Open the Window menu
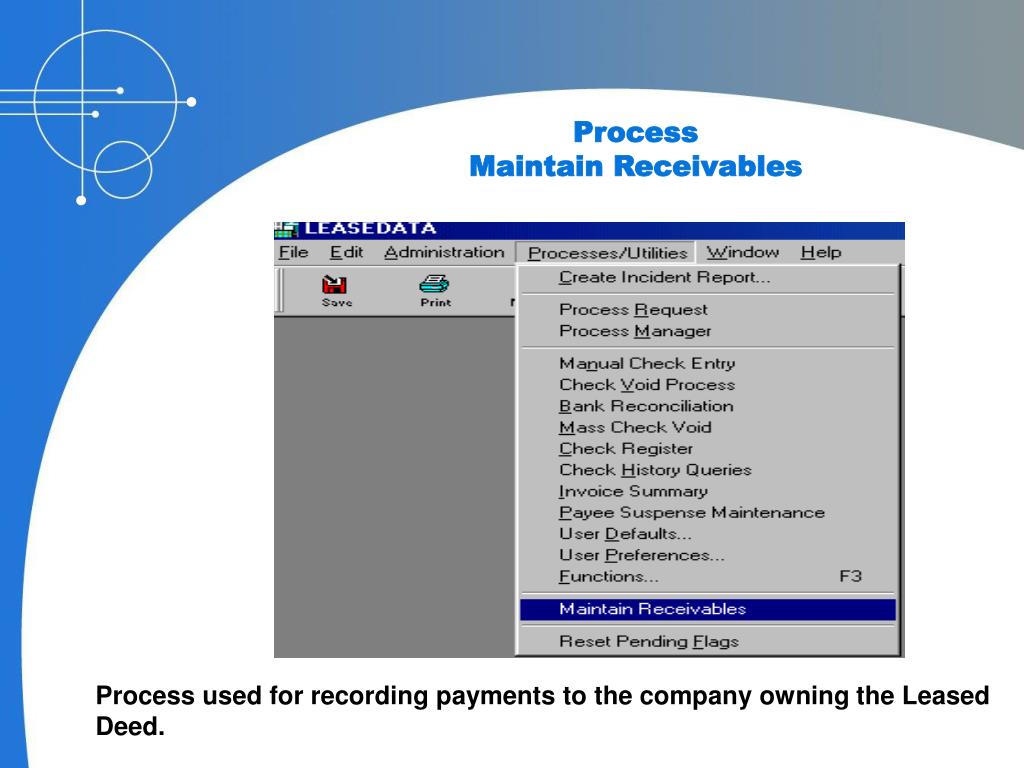Viewport: 1024px width, 768px height. (743, 253)
